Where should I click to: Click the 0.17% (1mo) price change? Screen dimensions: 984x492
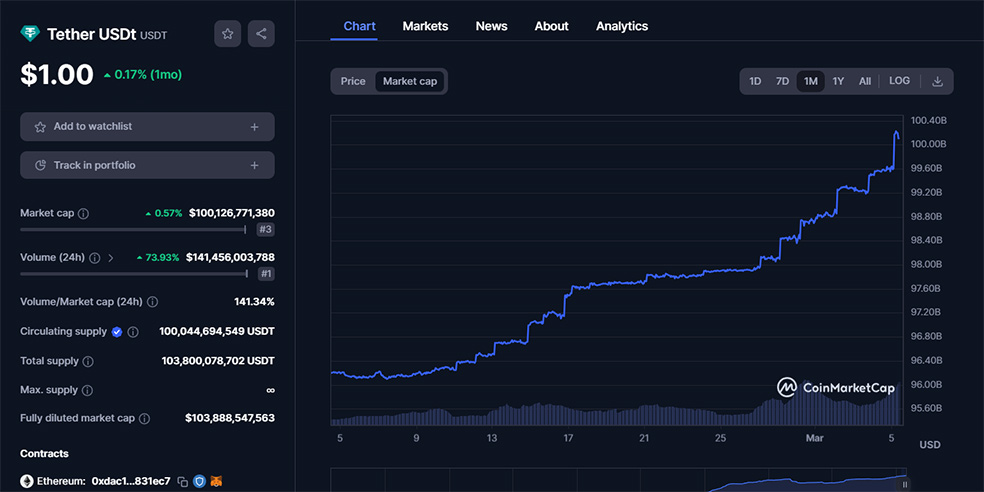click(143, 75)
